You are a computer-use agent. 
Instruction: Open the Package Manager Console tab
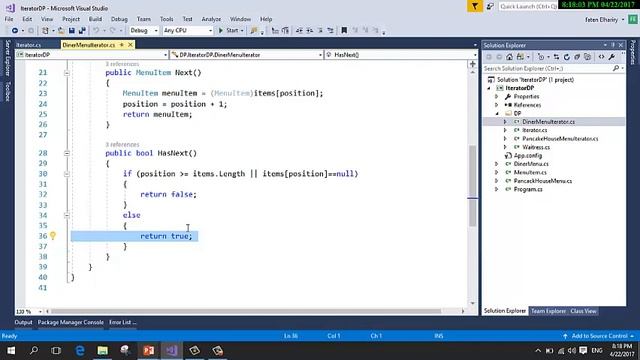[71, 322]
